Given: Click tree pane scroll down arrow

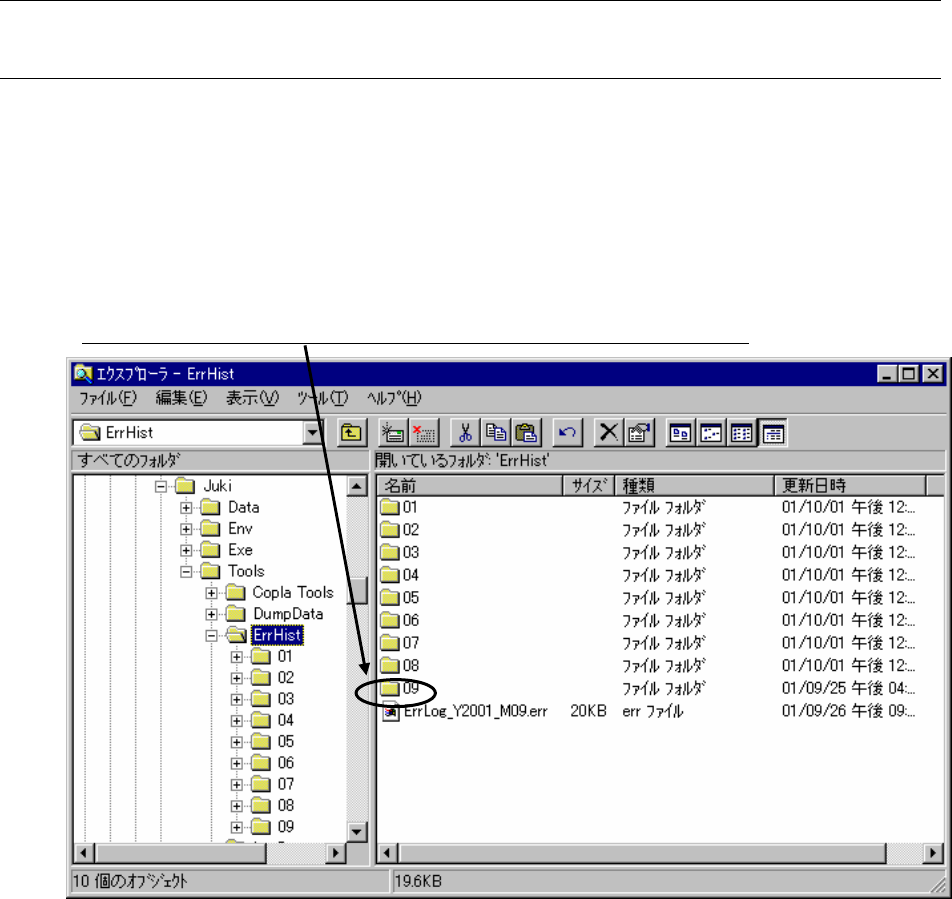Looking at the screenshot, I should click(357, 832).
